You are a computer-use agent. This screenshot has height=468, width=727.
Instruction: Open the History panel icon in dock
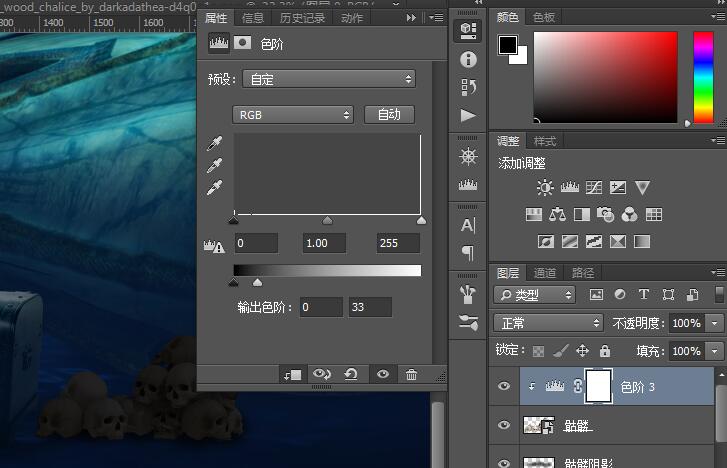[468, 87]
